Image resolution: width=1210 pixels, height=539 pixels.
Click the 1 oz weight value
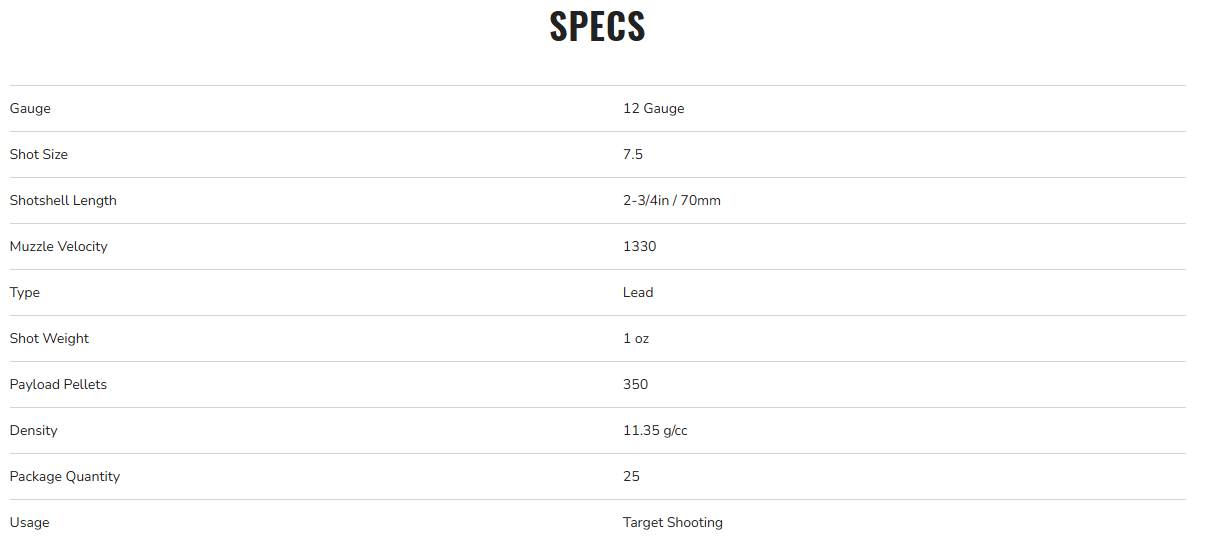click(635, 338)
